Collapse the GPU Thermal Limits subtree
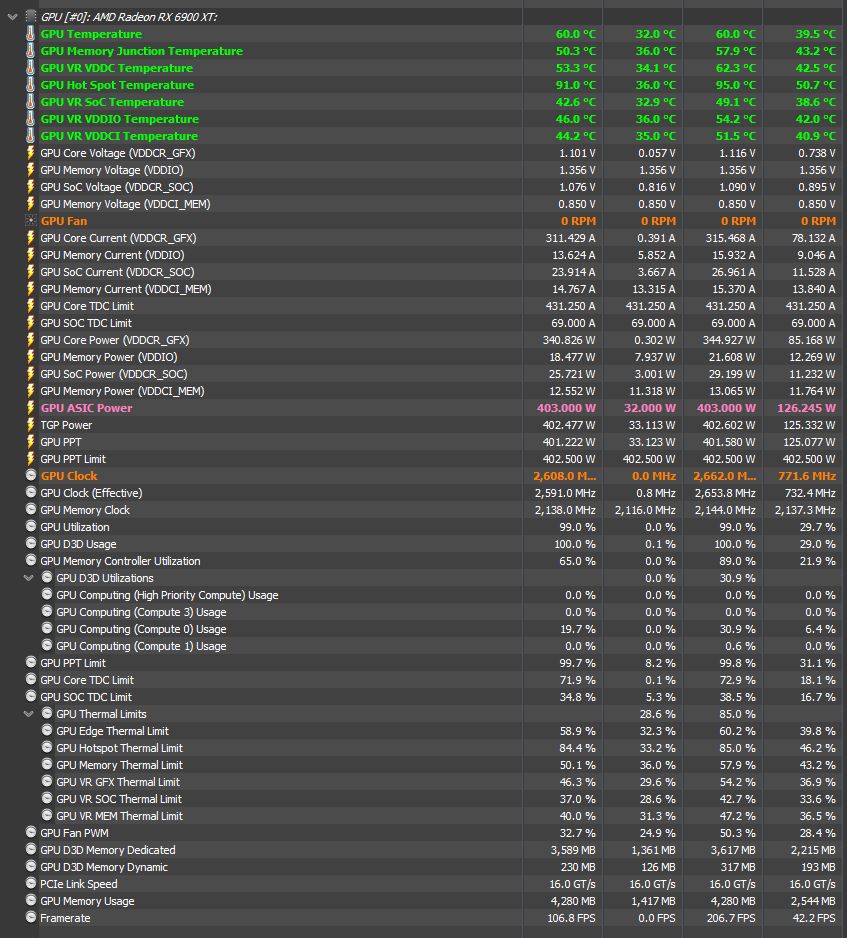847x938 pixels. (x=28, y=714)
